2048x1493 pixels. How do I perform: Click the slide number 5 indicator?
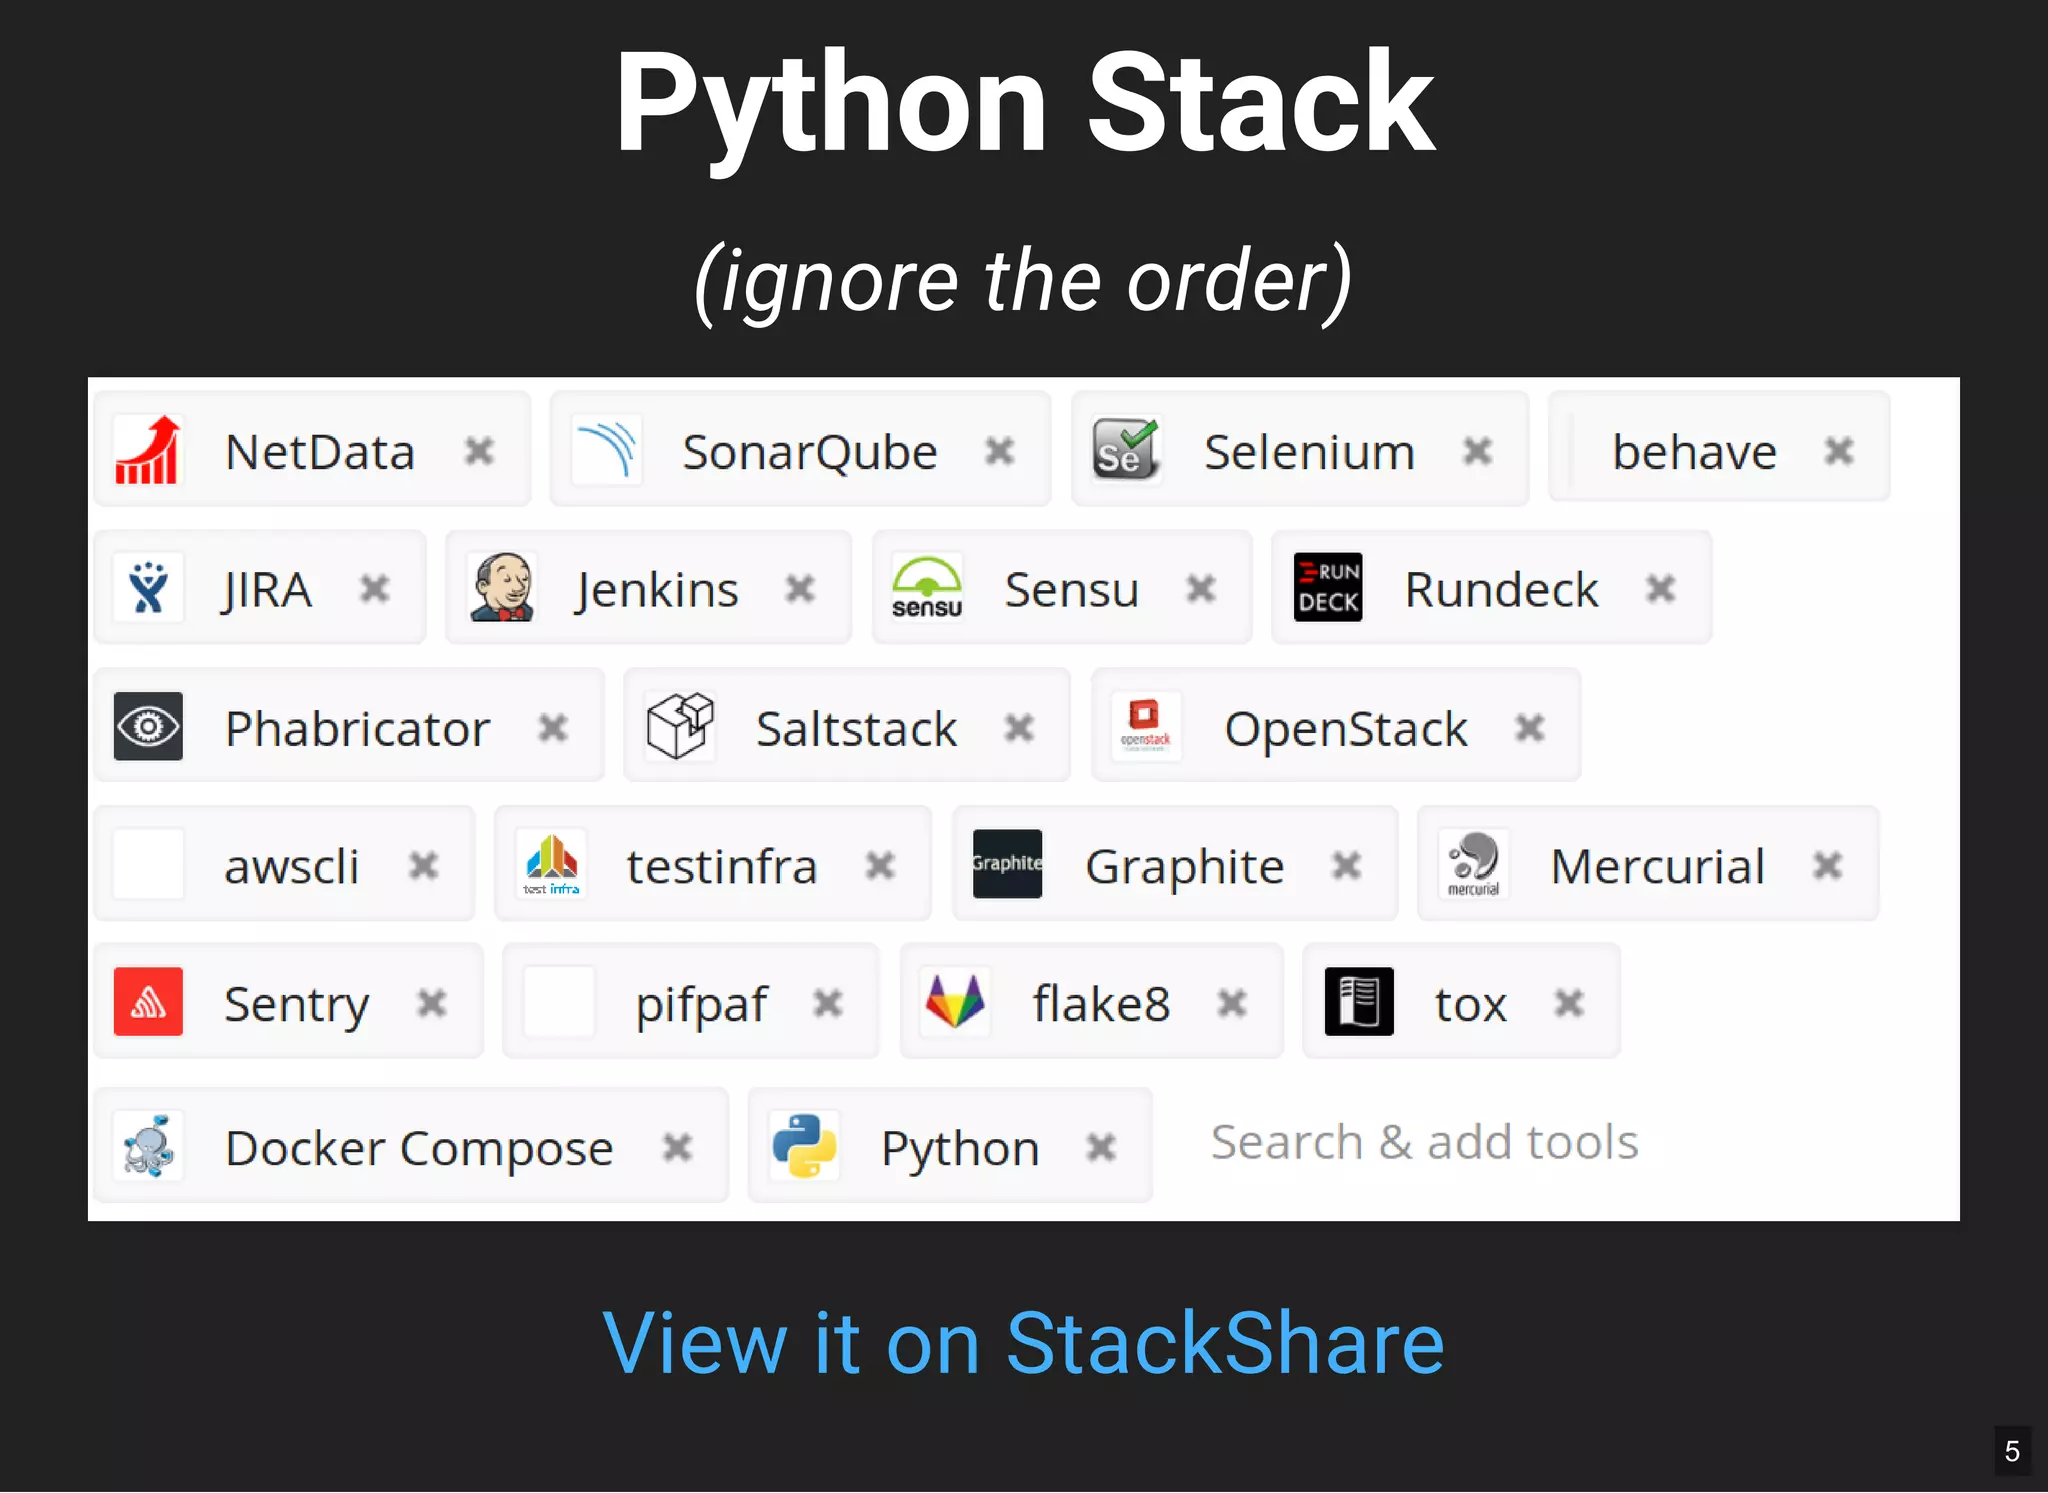[2013, 1451]
